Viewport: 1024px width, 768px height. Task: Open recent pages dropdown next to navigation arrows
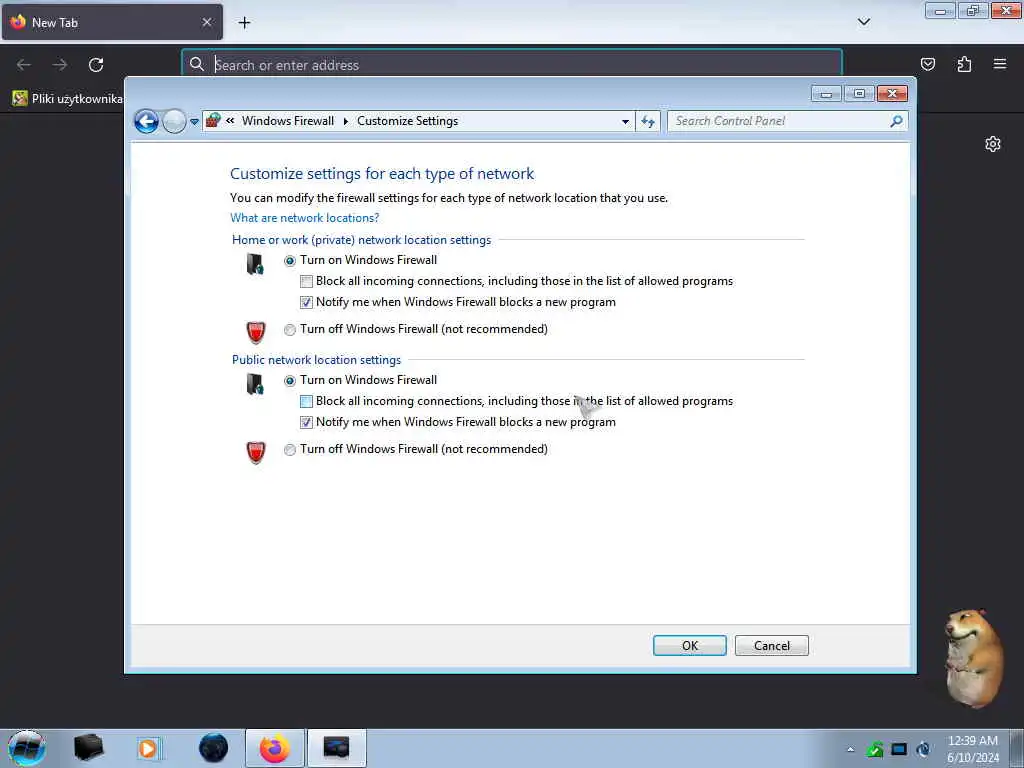(194, 122)
